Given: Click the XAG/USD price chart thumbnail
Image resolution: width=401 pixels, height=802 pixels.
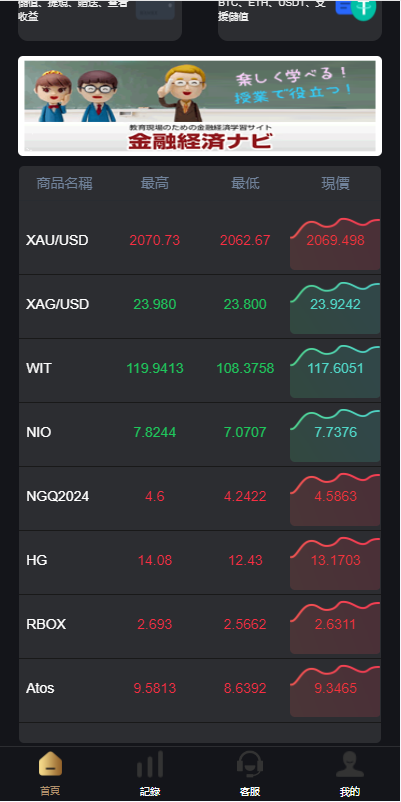Looking at the screenshot, I should tap(335, 308).
